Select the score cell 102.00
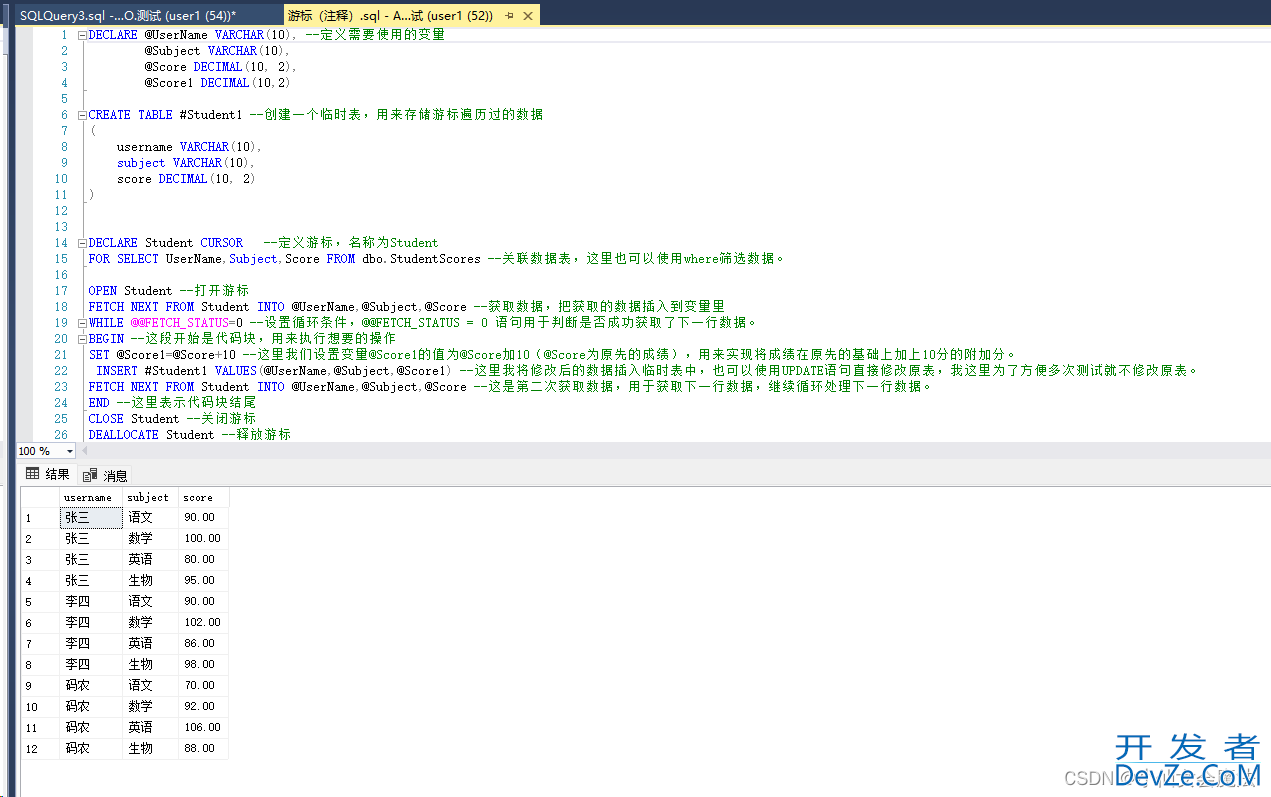Screen dimensions: 1271x797 pos(203,622)
